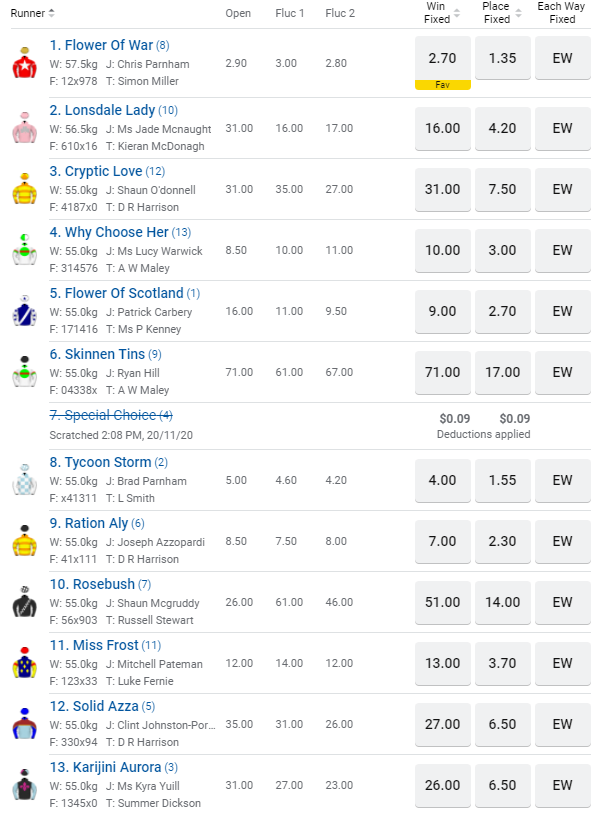Sort by Place Fixed column arrows
Viewport: 602px width, 813px height.
point(517,13)
